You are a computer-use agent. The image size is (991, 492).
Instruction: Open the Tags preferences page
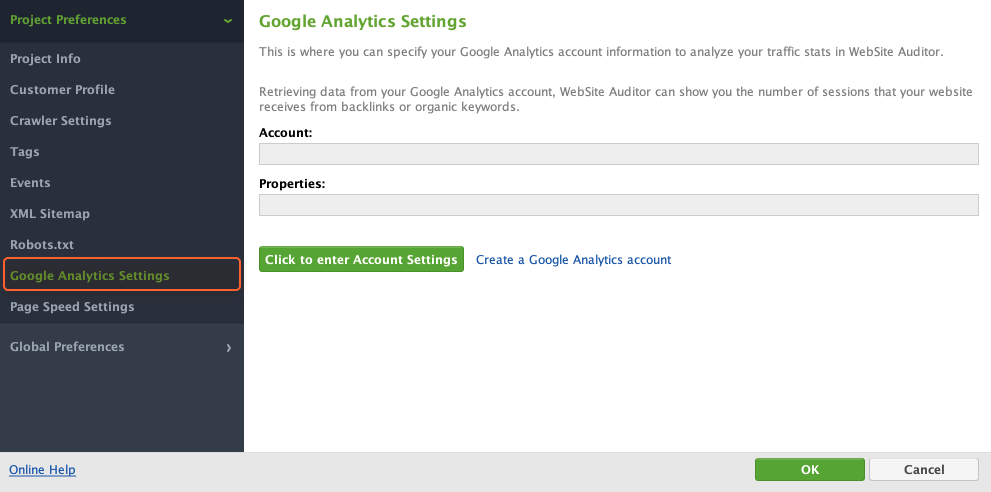(25, 152)
